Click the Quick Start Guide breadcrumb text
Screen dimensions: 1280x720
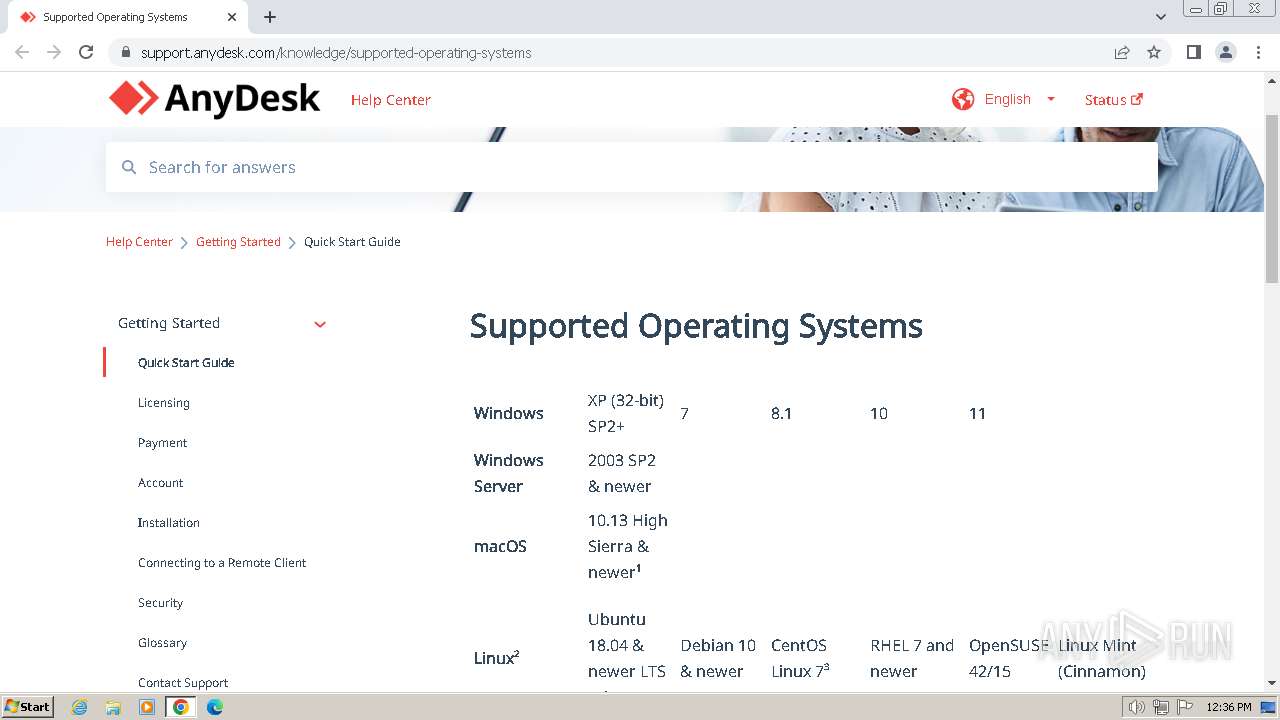point(352,242)
